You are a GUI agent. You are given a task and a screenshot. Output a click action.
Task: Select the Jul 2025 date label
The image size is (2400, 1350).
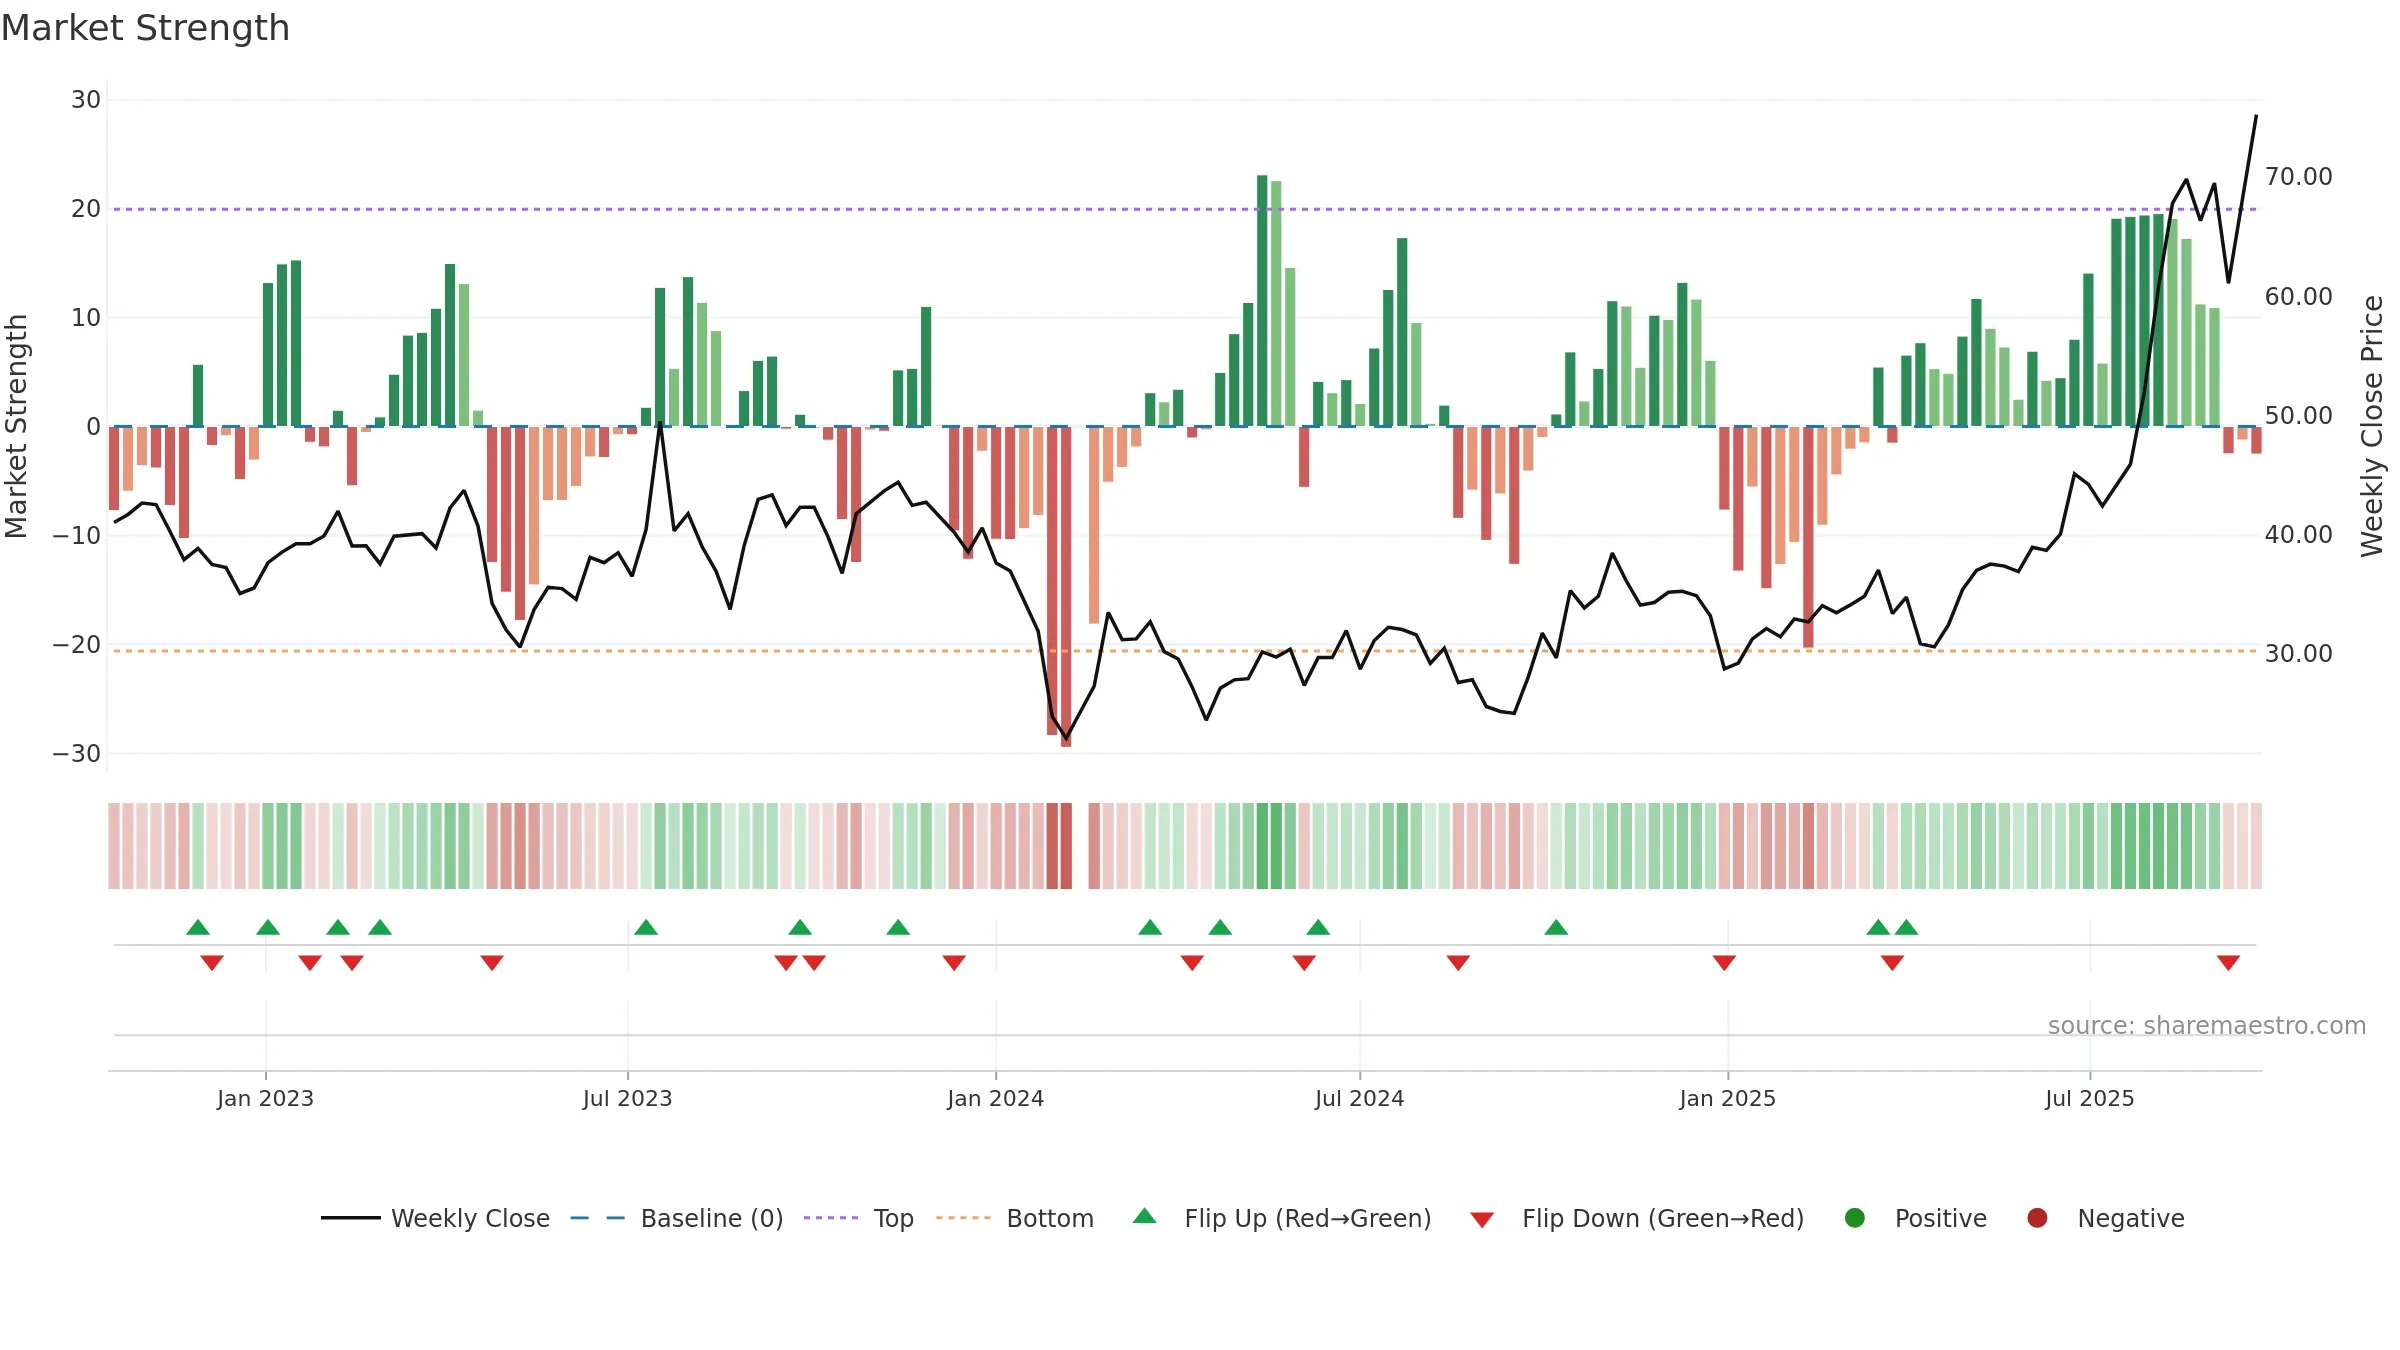pos(2089,1098)
